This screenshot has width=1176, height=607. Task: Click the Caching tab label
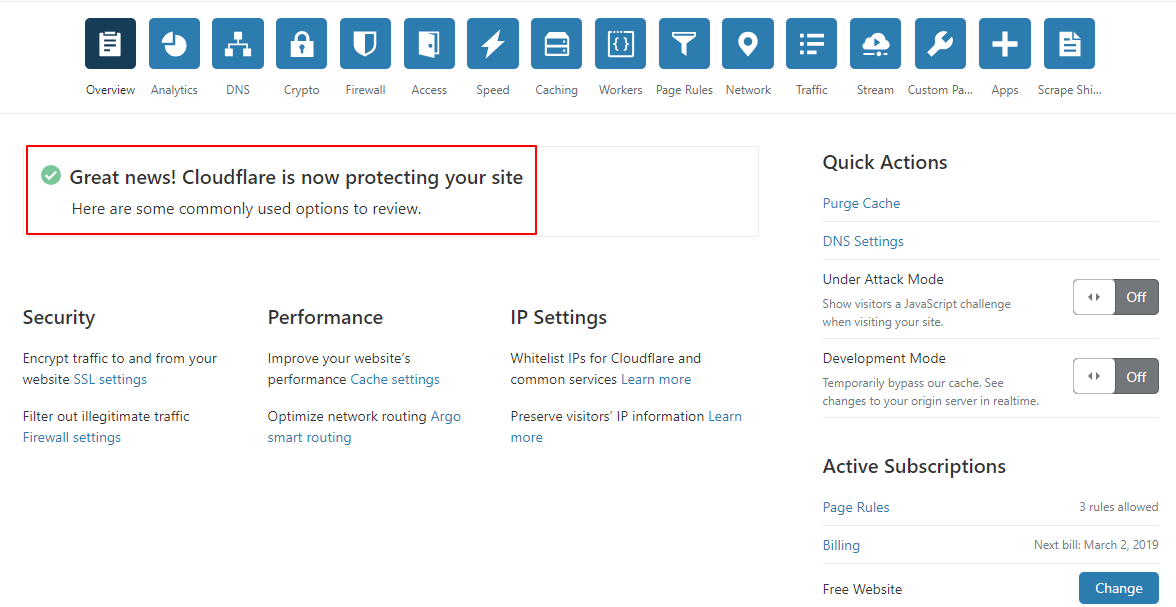pos(556,90)
